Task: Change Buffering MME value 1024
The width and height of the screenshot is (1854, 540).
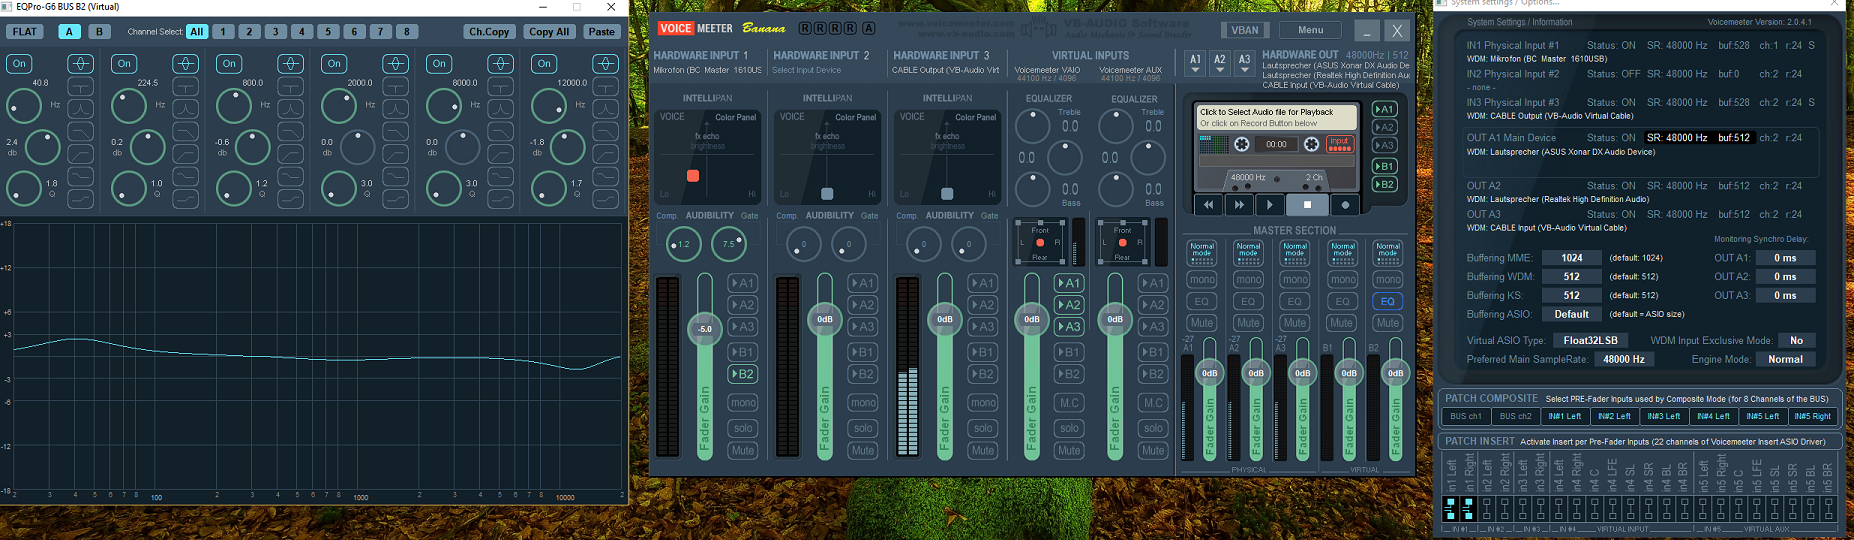Action: coord(1572,258)
